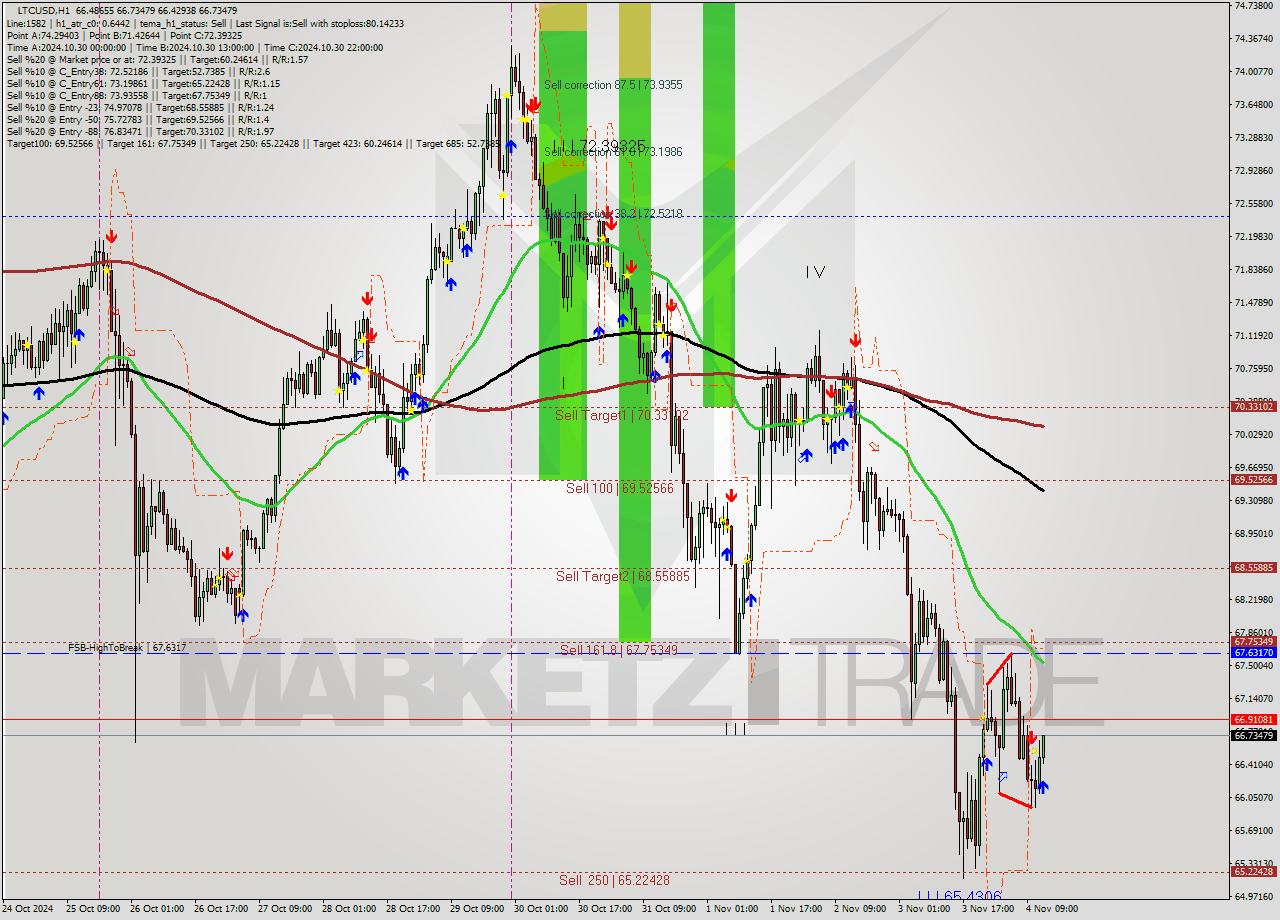Click the '25 Oct 09:00' time axis label
Screen dimensions: 1280x920
[92, 909]
